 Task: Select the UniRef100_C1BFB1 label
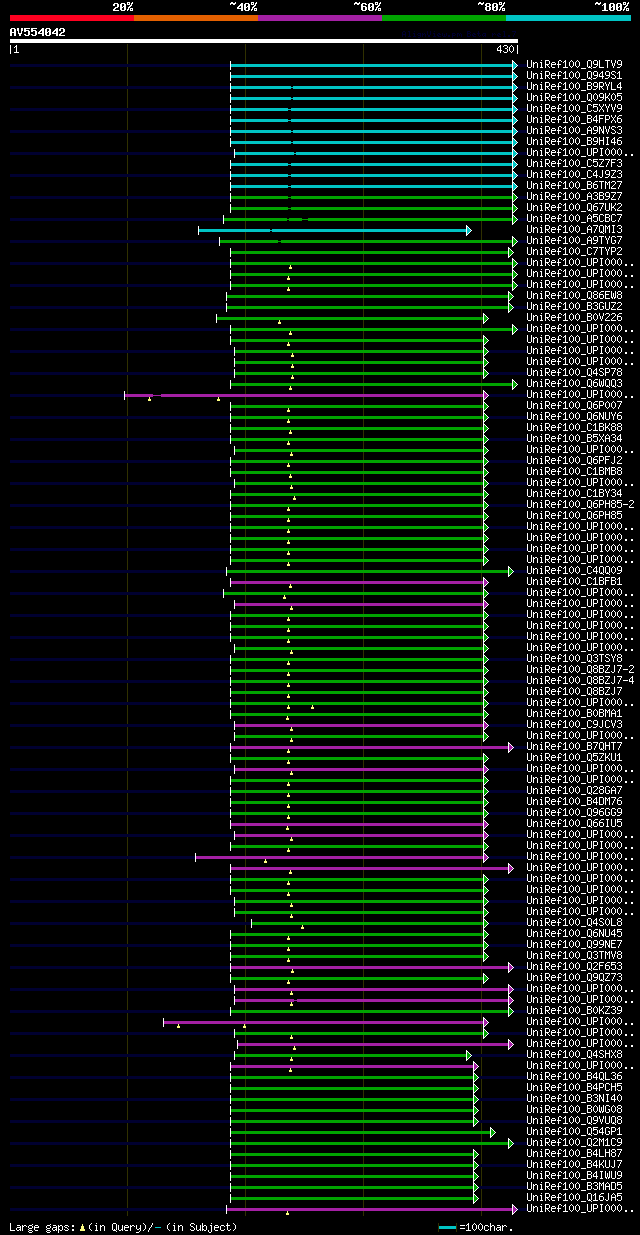[574, 581]
